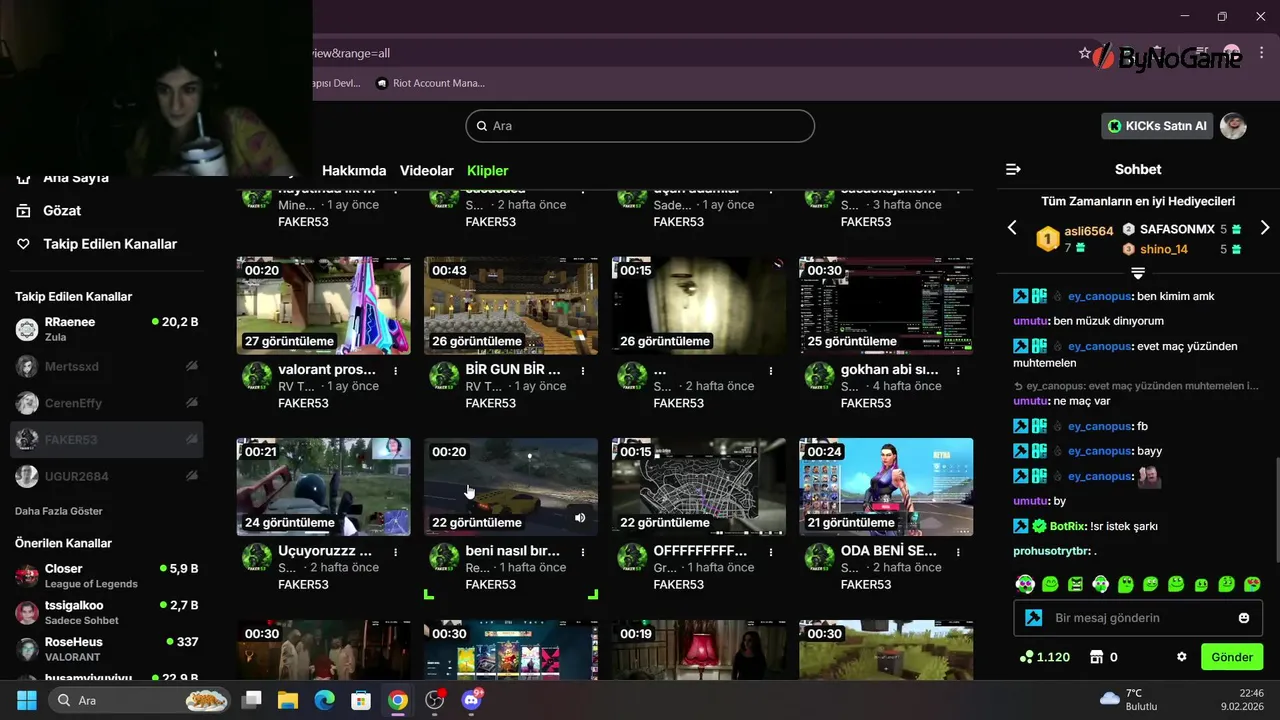The height and width of the screenshot is (720, 1280).
Task: Open OBS Studio from the taskbar
Action: coord(434,700)
